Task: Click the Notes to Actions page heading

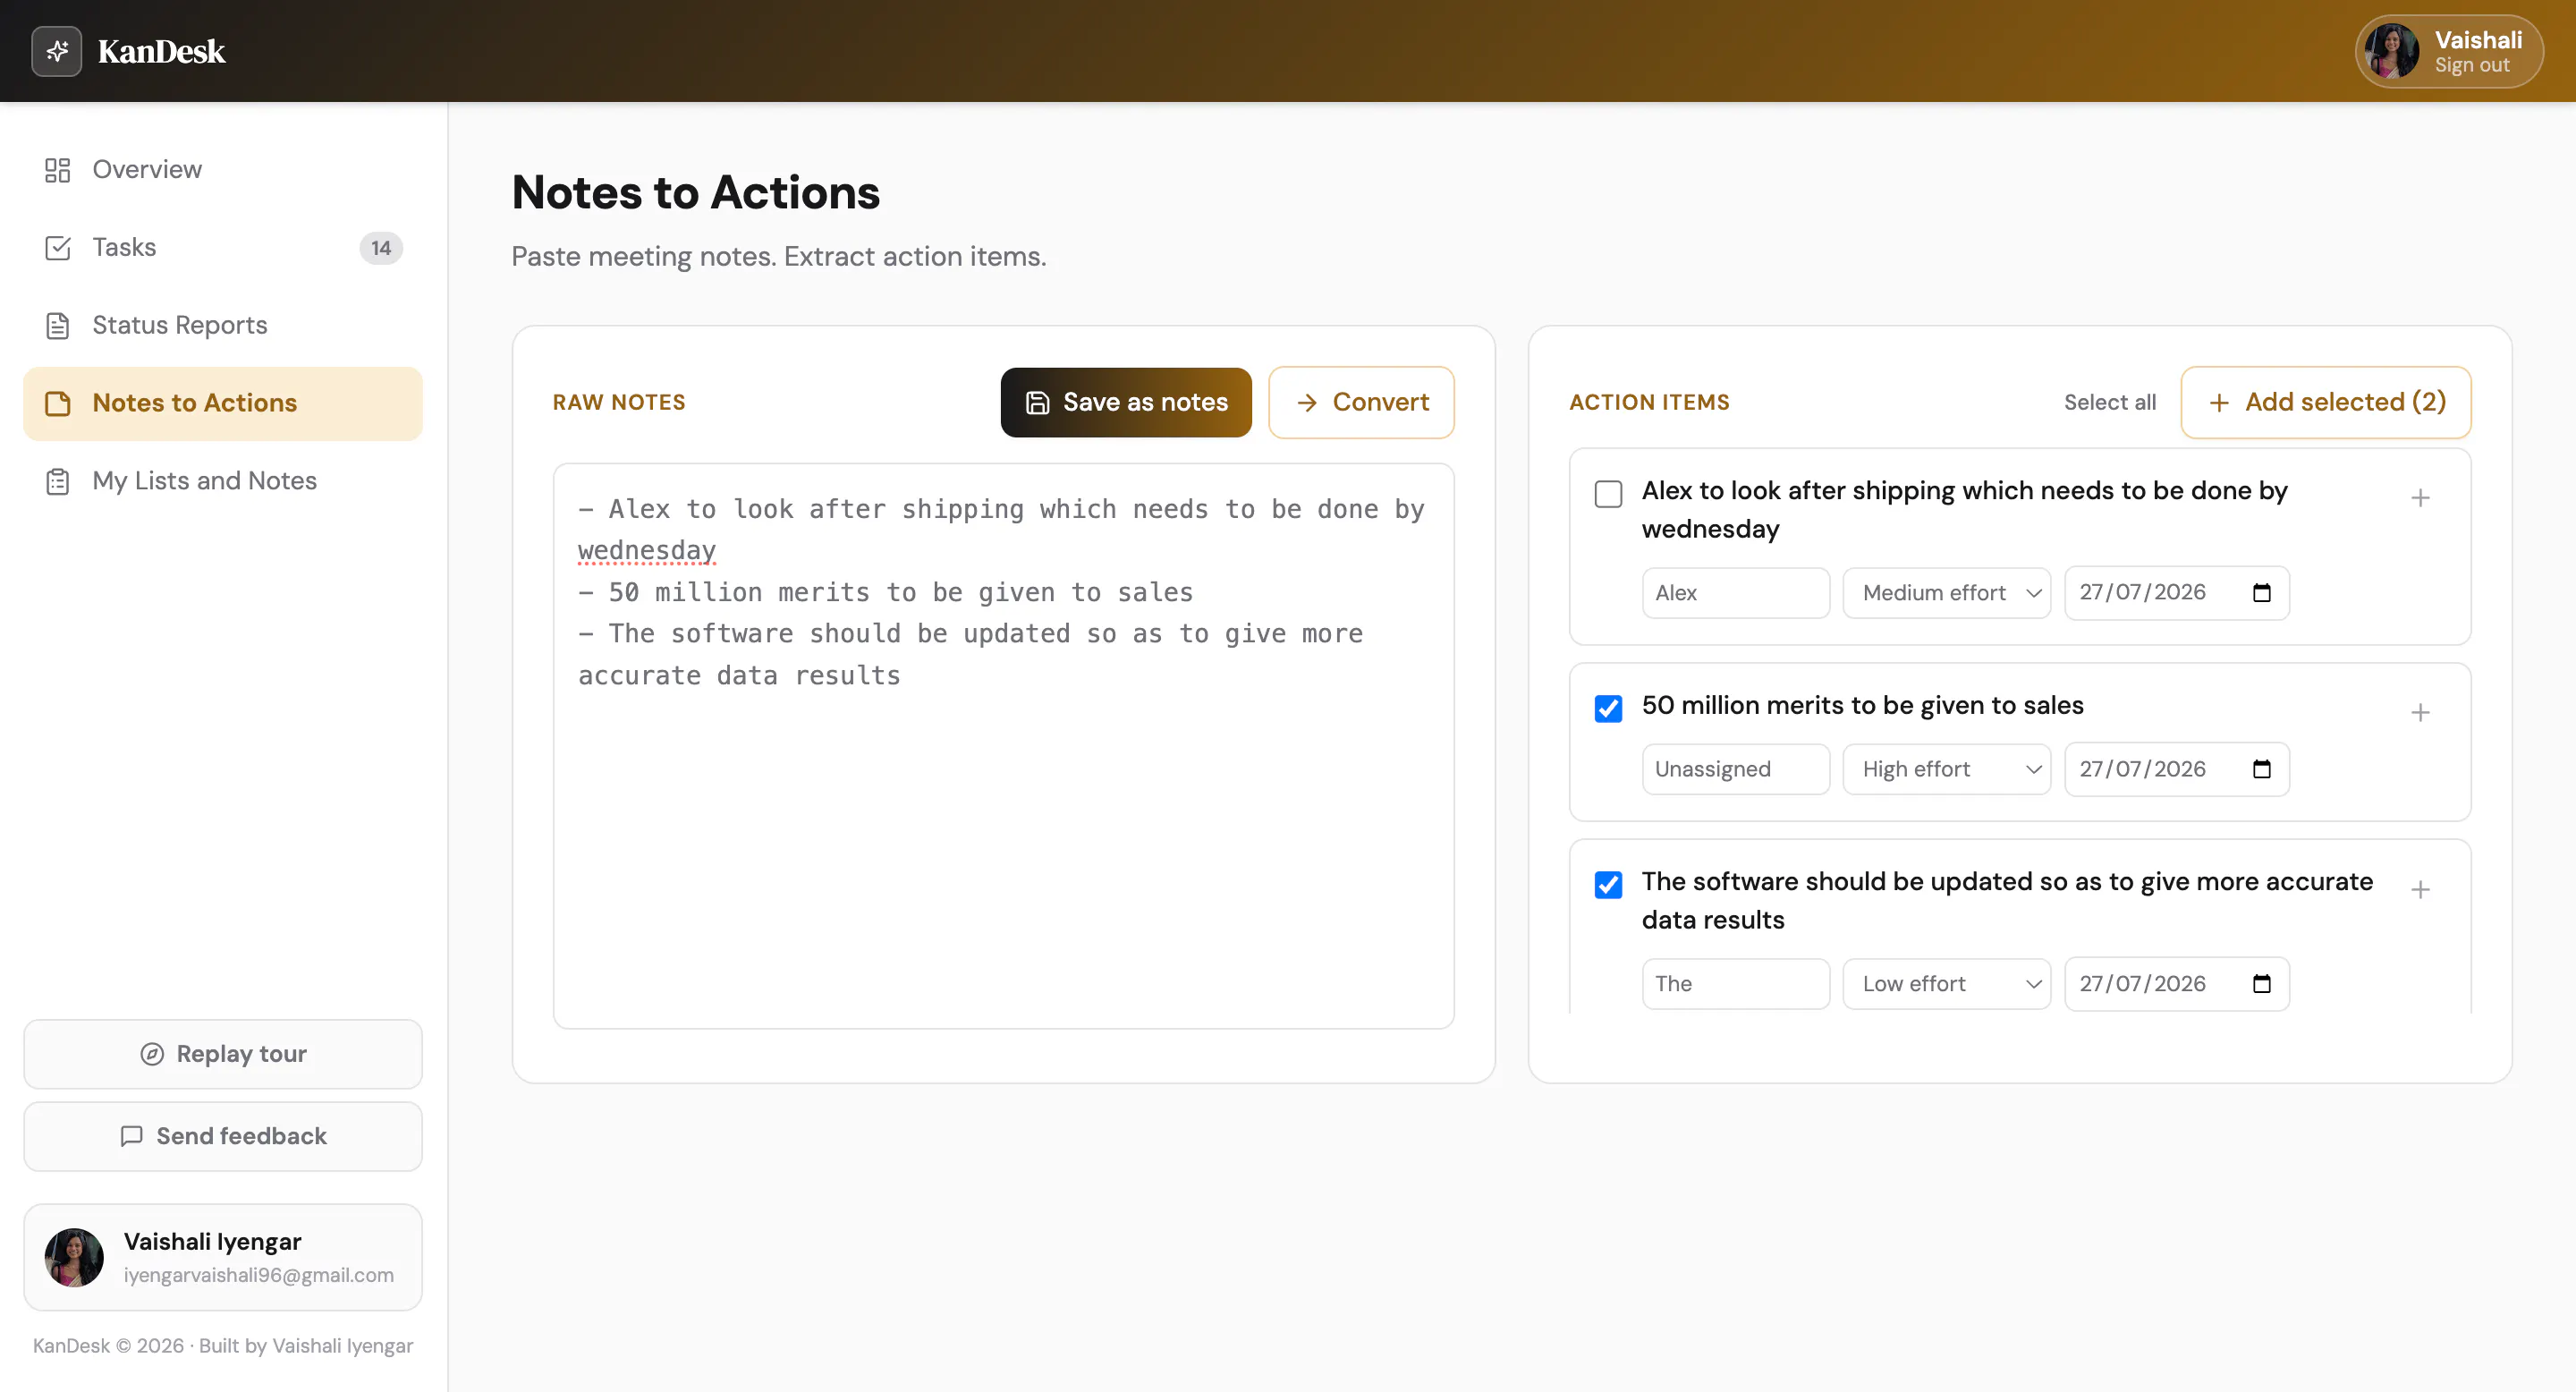Action: click(695, 193)
